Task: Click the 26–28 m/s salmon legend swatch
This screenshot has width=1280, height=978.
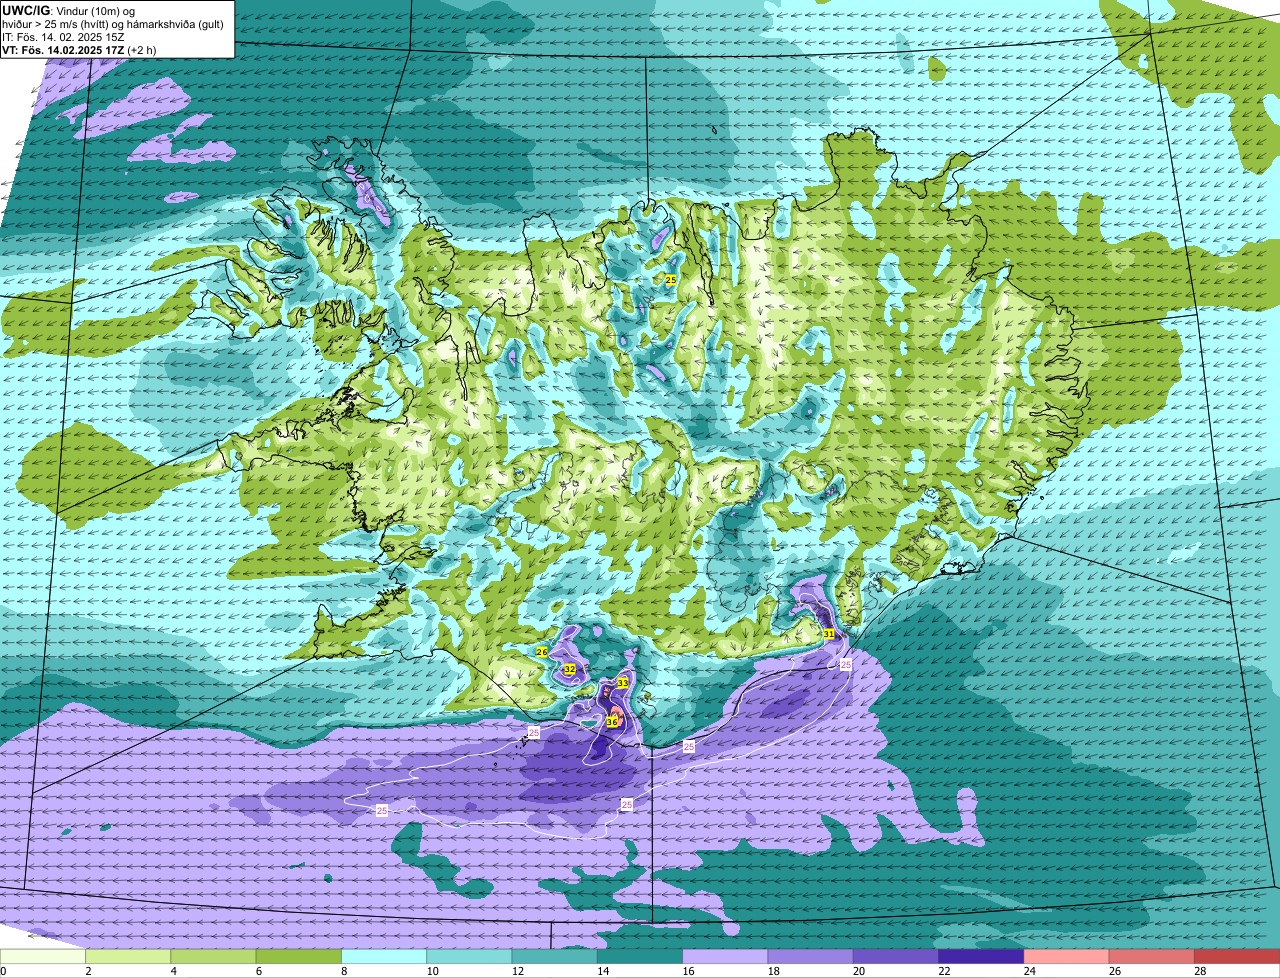Action: (x=1152, y=956)
